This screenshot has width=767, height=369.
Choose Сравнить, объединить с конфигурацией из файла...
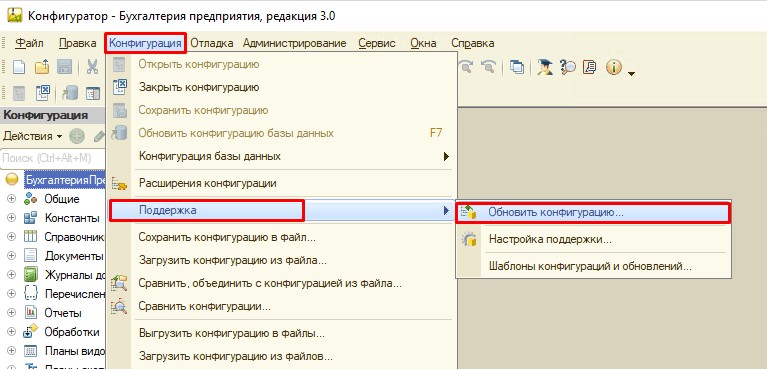point(281,283)
